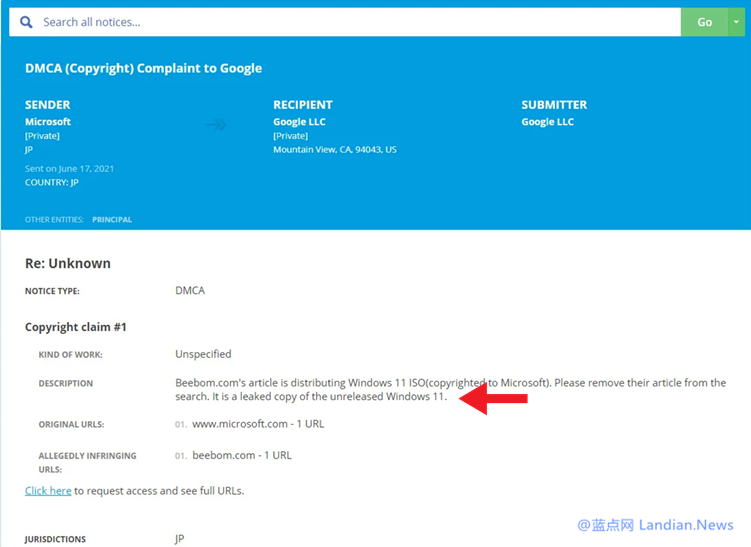Image resolution: width=751 pixels, height=547 pixels.
Task: Select the 'Sent on June 17, 2021' text
Action: (x=69, y=169)
